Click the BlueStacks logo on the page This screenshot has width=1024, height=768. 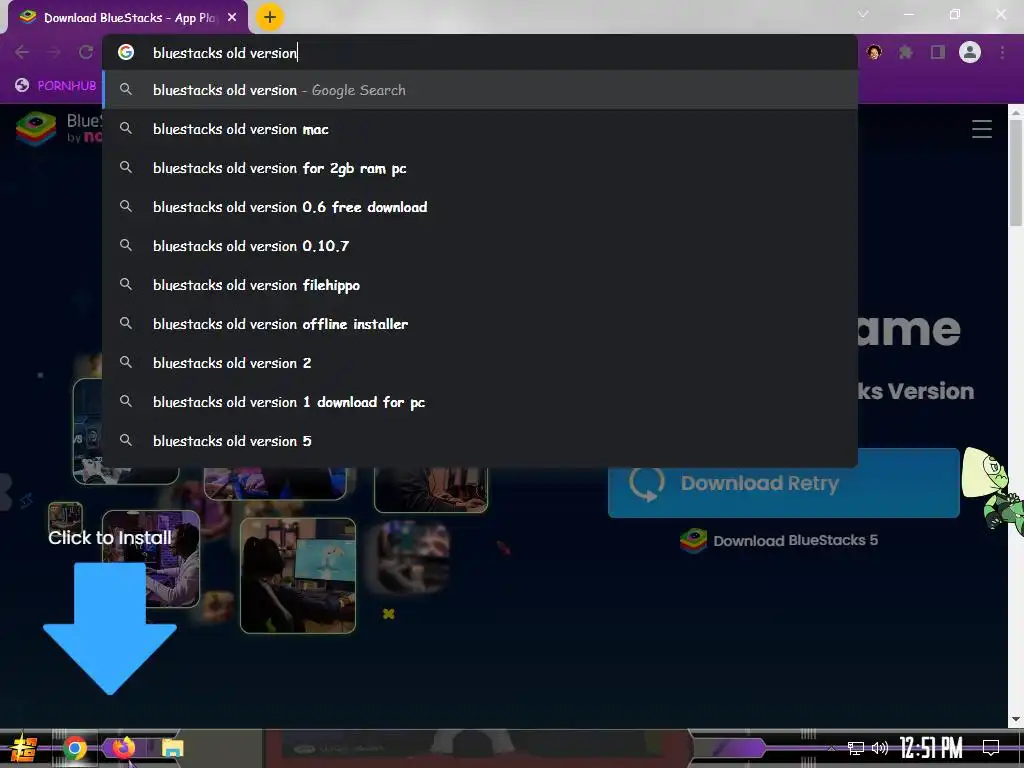coord(37,129)
